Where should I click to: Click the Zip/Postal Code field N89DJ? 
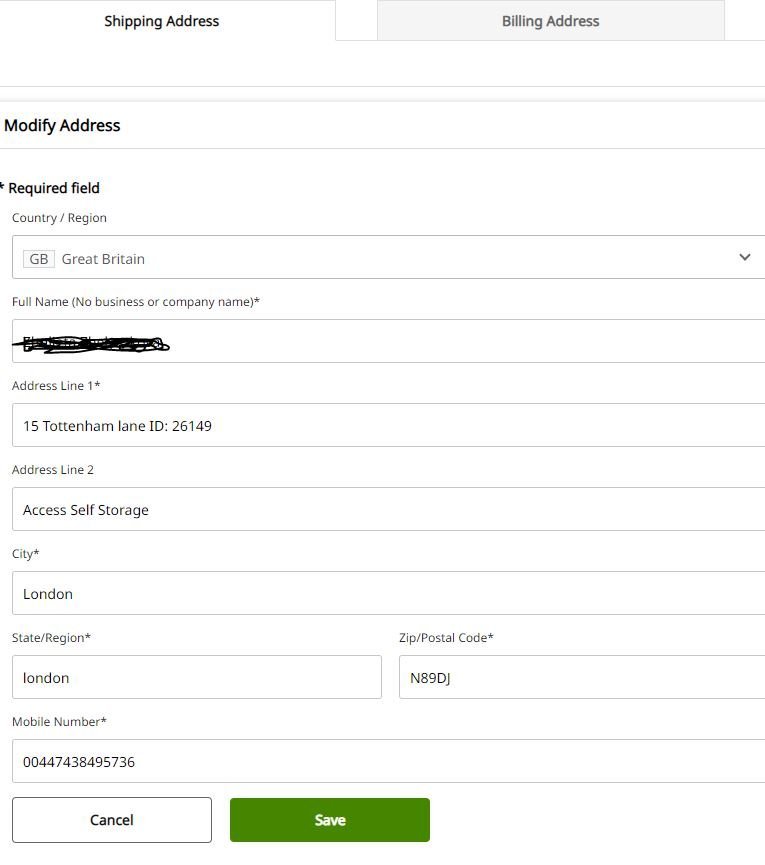click(580, 678)
